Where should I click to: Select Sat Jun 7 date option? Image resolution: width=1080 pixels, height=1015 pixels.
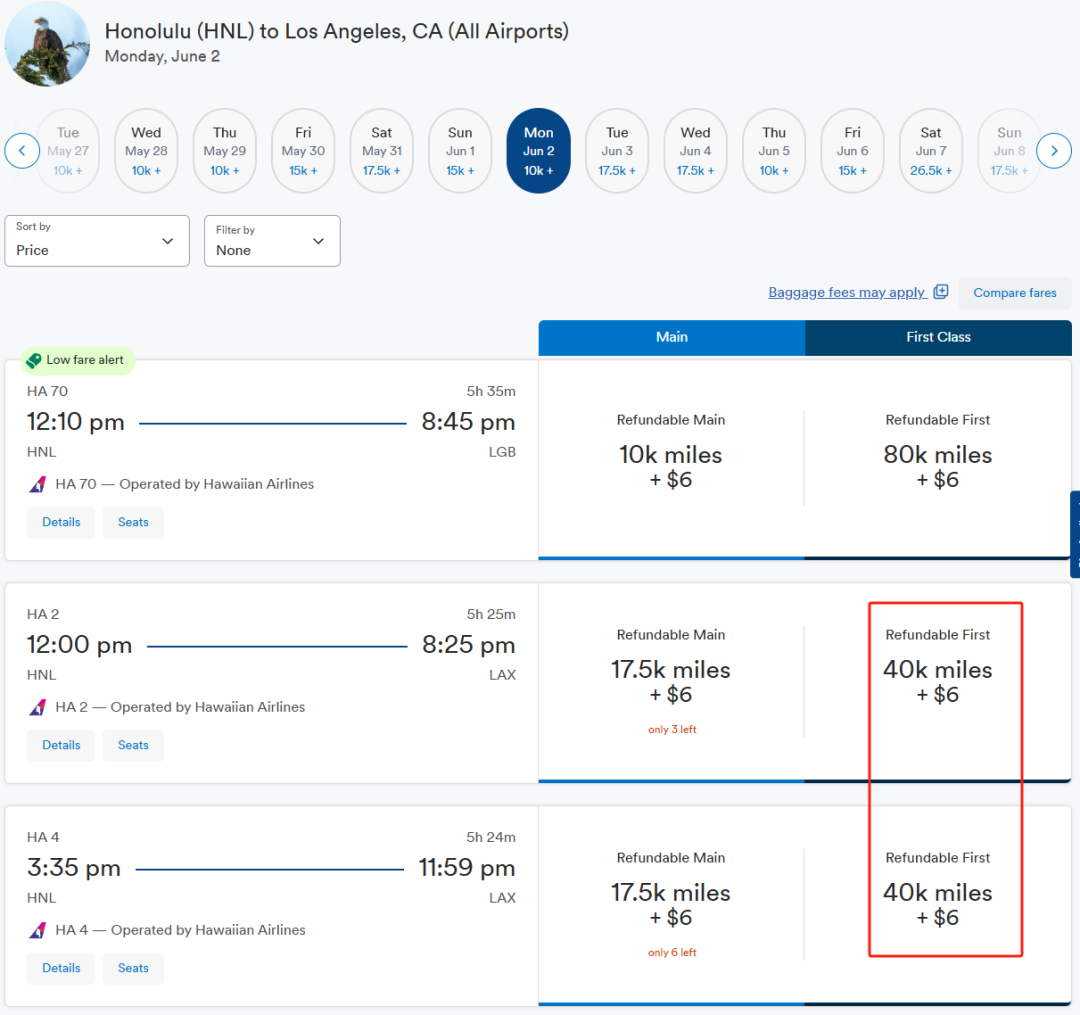(931, 151)
